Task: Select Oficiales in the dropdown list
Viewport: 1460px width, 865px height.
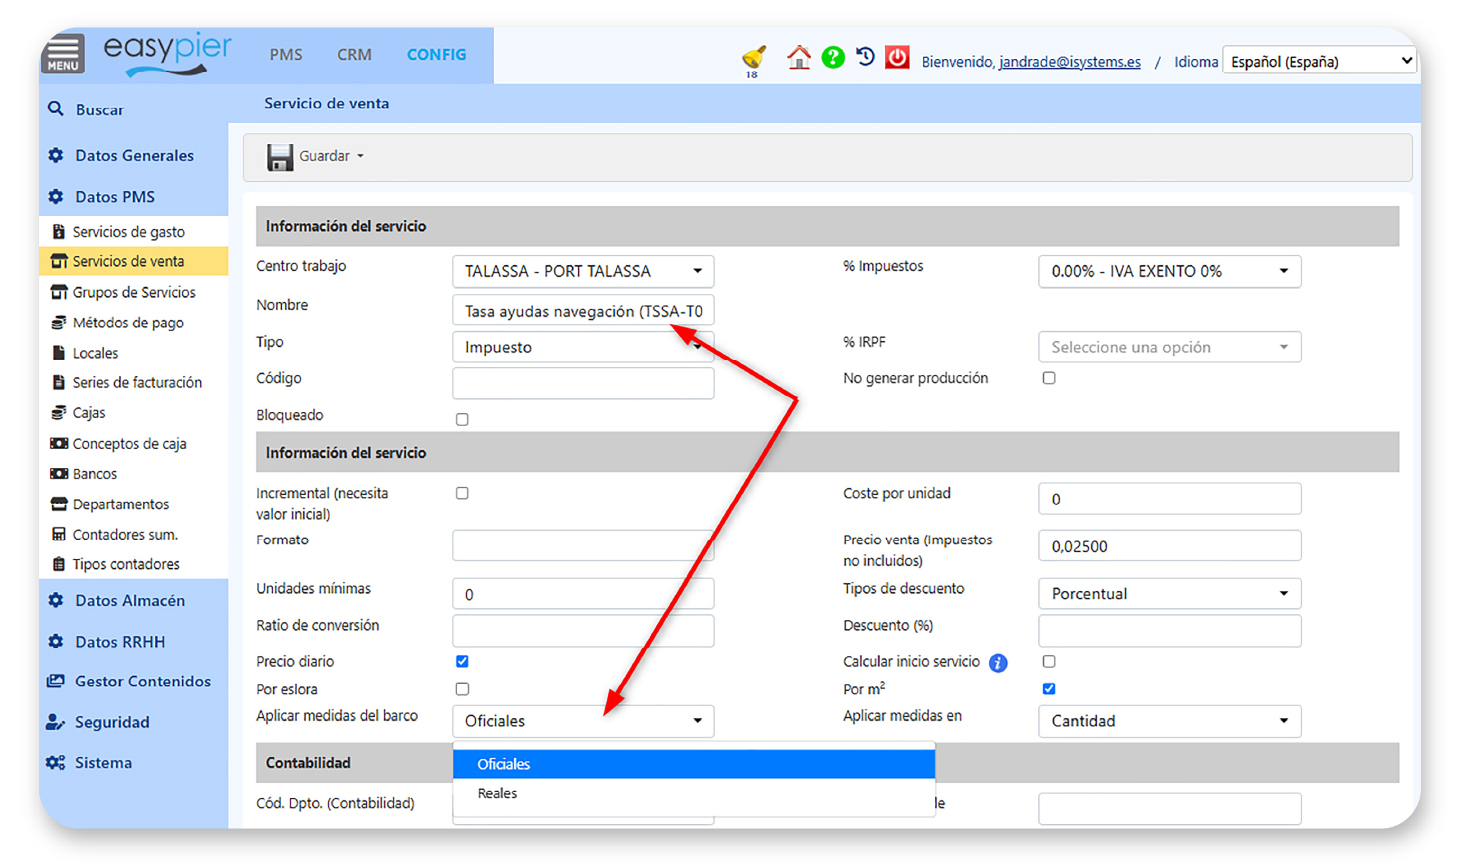Action: pos(694,764)
